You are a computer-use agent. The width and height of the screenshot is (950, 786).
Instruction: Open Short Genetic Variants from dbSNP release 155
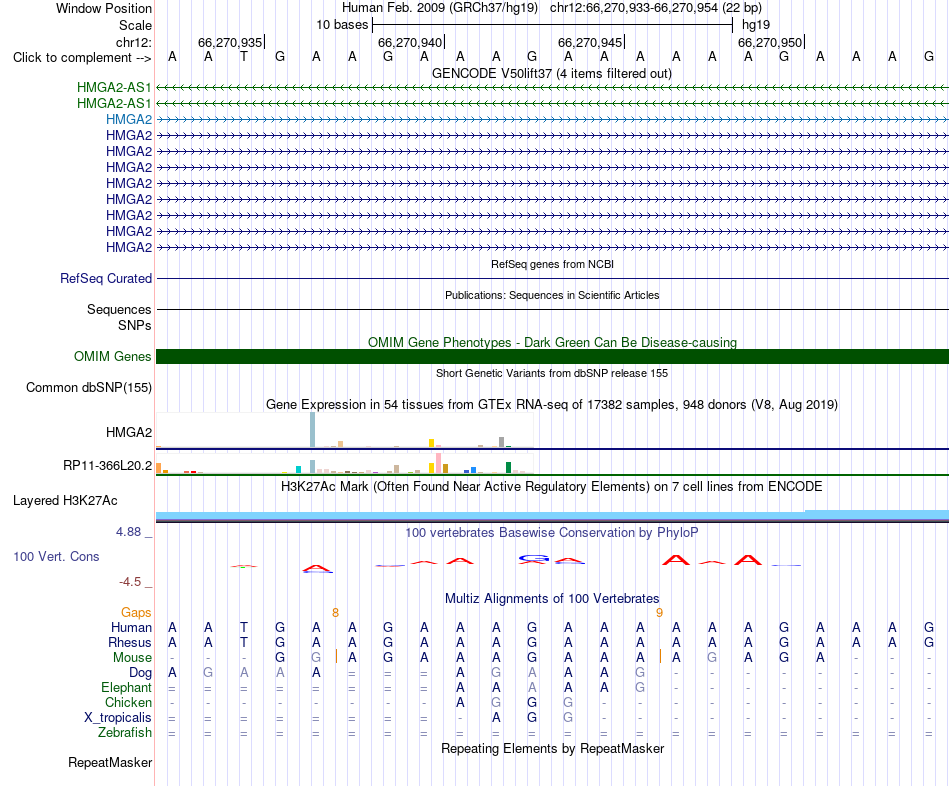point(551,373)
